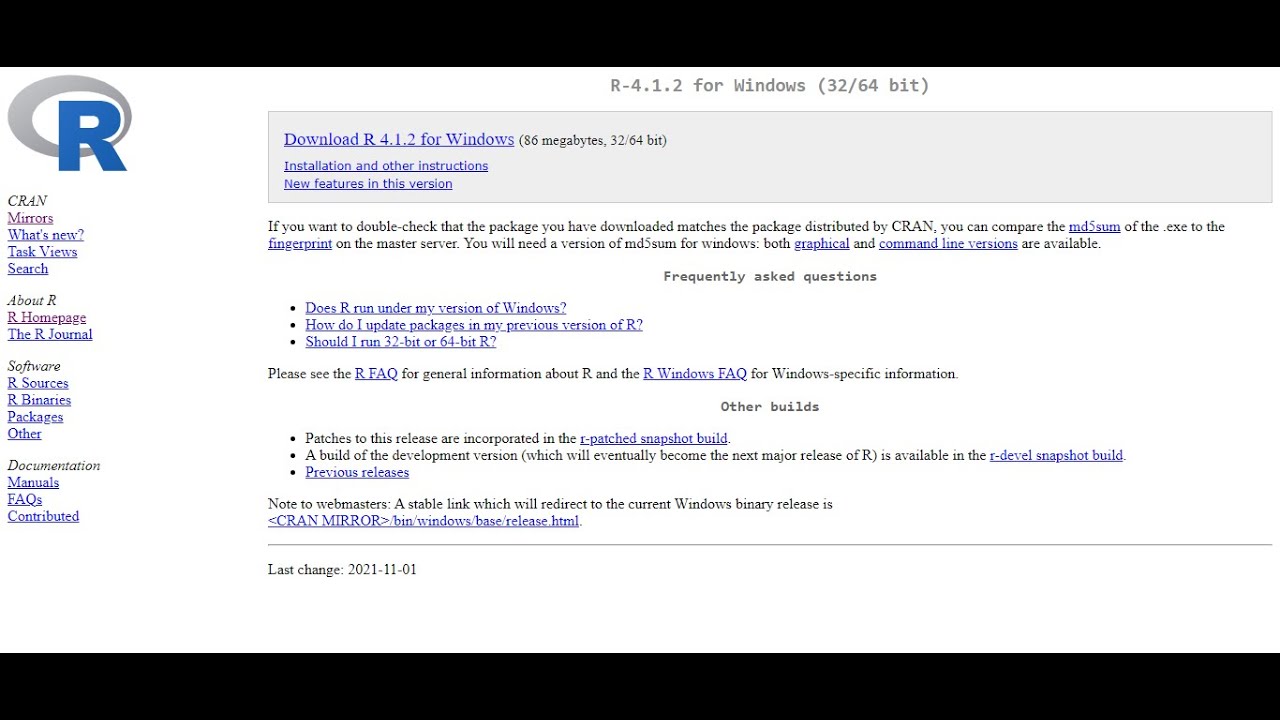This screenshot has height=720, width=1280.
Task: Go to Mirrors in sidebar
Action: coord(30,218)
